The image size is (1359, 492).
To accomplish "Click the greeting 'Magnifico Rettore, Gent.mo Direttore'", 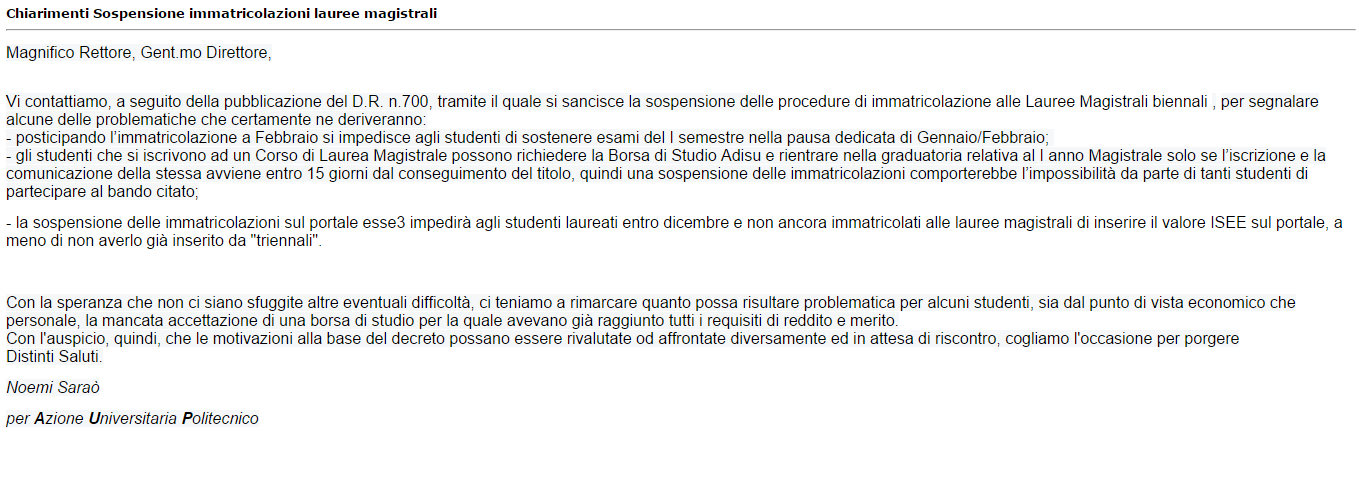I will click(137, 53).
